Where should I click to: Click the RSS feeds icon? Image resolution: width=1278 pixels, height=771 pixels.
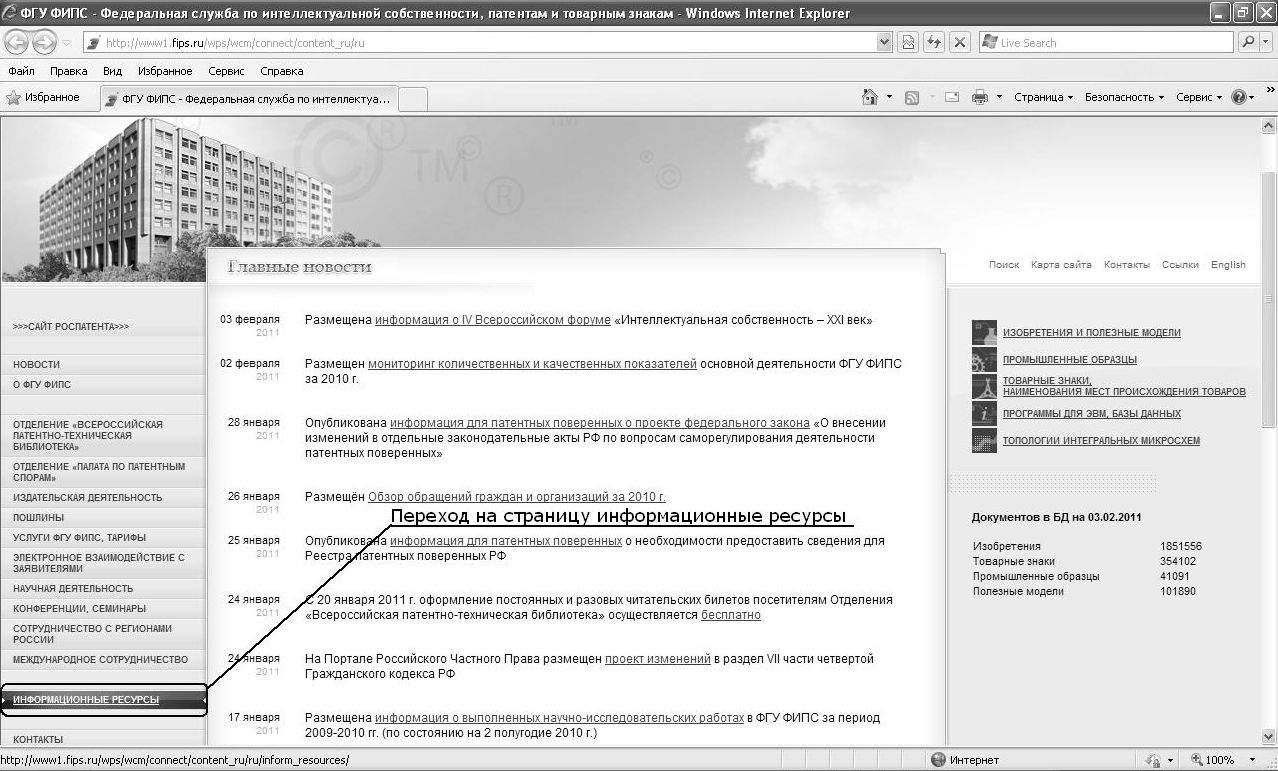(912, 97)
